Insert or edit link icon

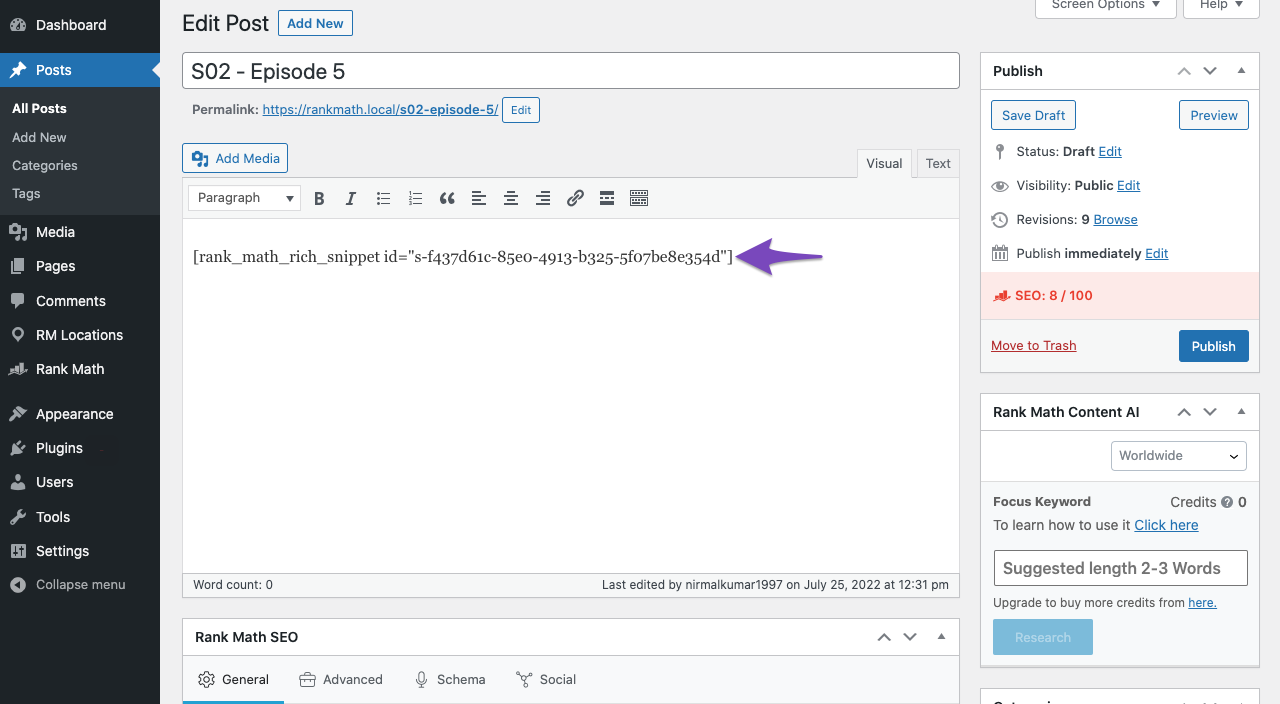(575, 198)
